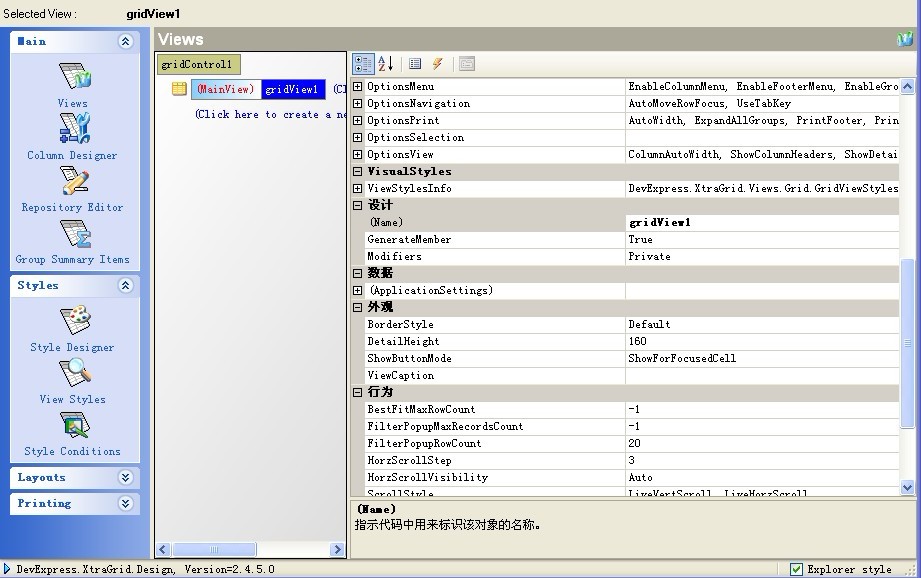Screen dimensions: 921x578
Task: Expand the OptionsPrint property
Action: tap(357, 120)
